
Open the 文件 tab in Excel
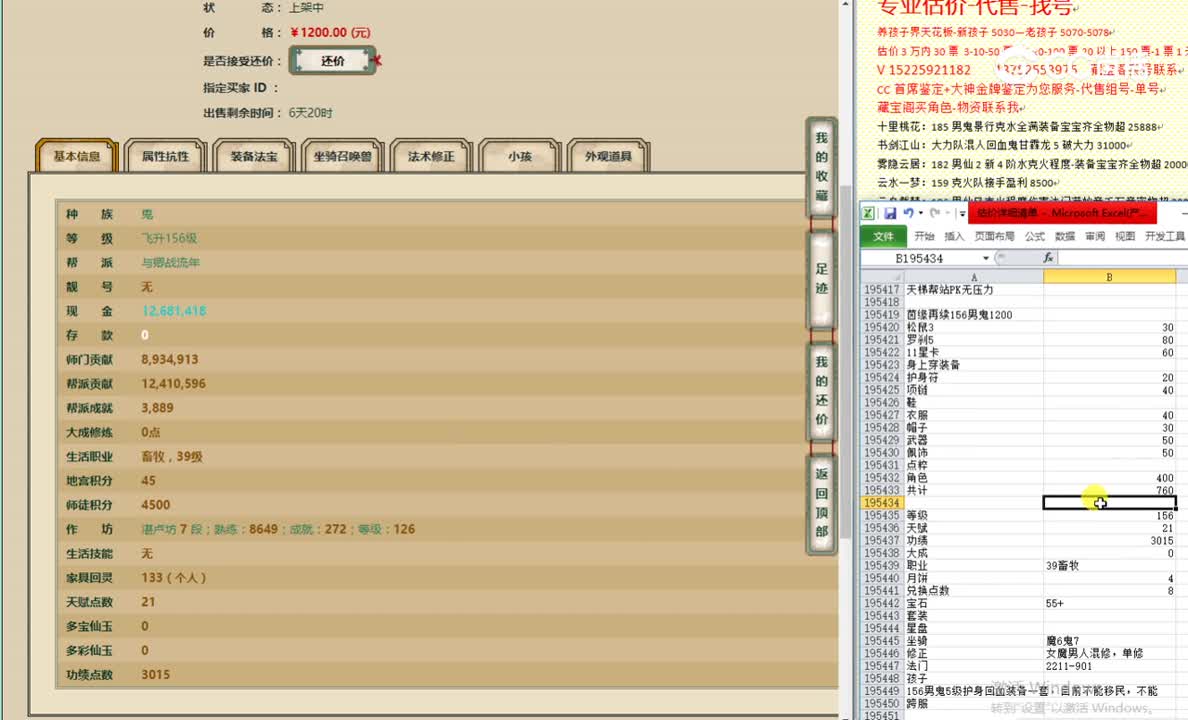[883, 236]
